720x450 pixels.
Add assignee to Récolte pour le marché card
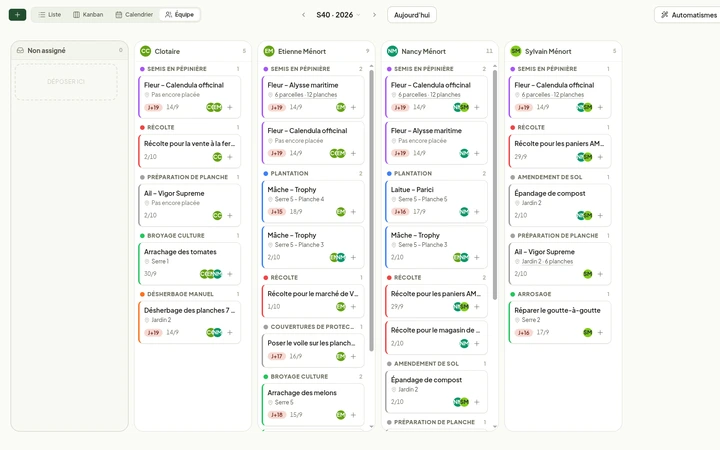pos(354,307)
